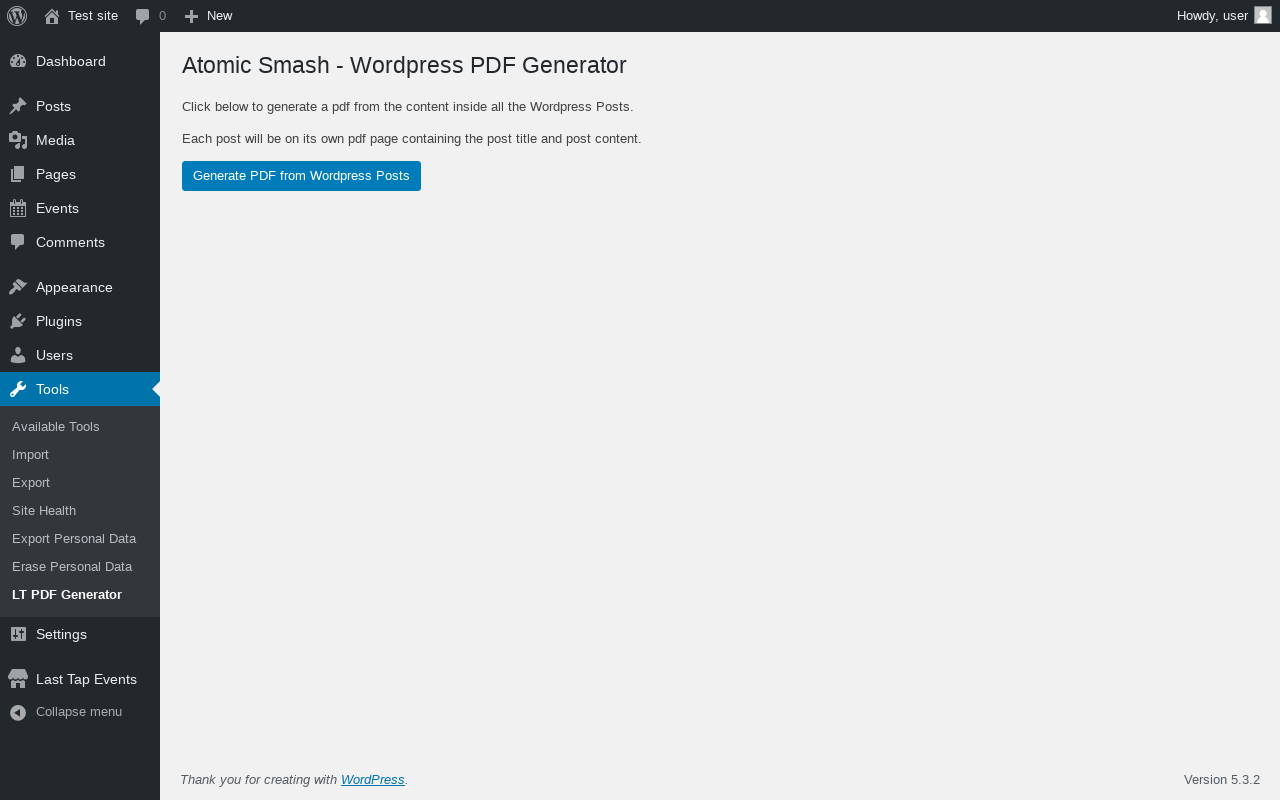Click the Pages icon in sidebar
The width and height of the screenshot is (1280, 800).
pyautogui.click(x=18, y=174)
